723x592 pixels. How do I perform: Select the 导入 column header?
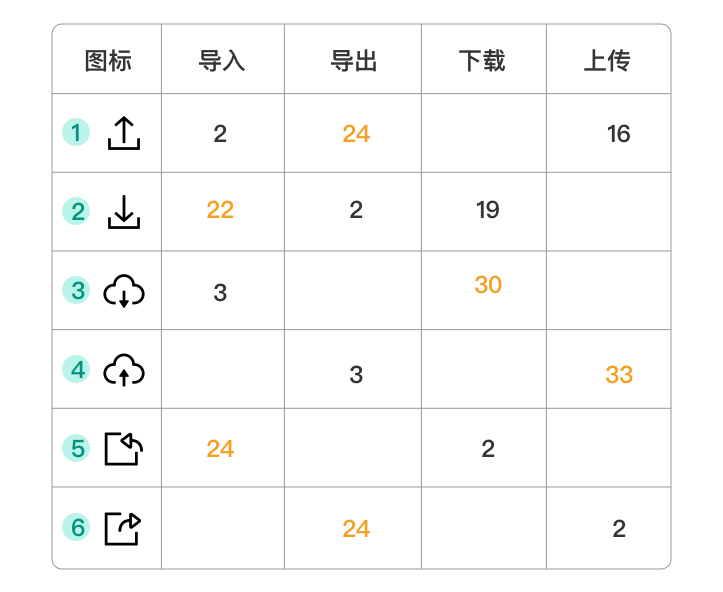[x=222, y=61]
